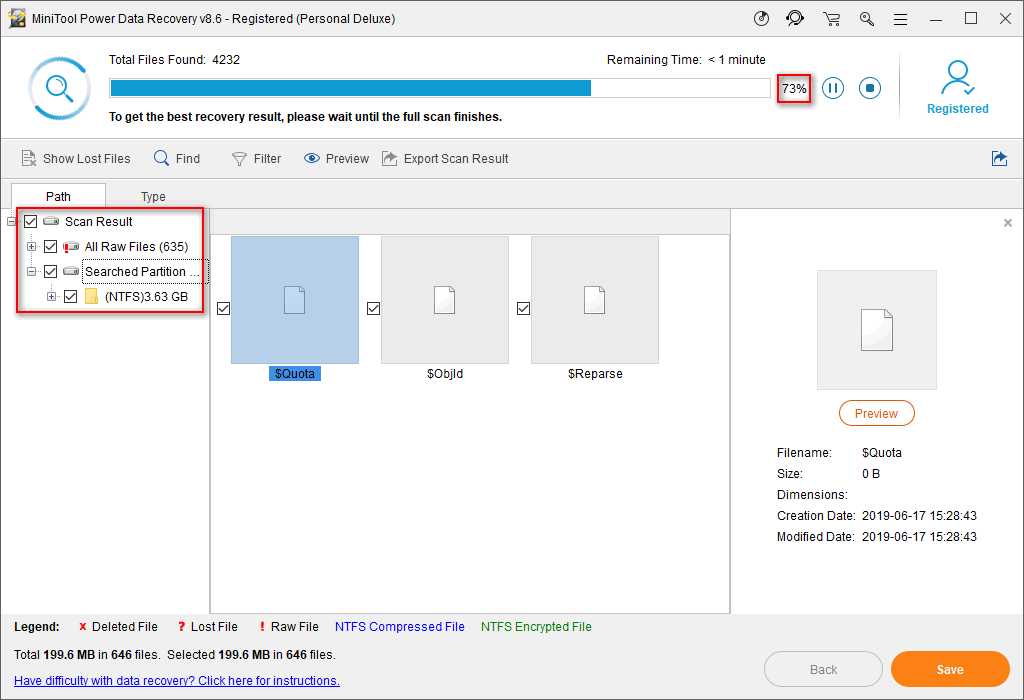Click Export Scan Result

coord(445,159)
